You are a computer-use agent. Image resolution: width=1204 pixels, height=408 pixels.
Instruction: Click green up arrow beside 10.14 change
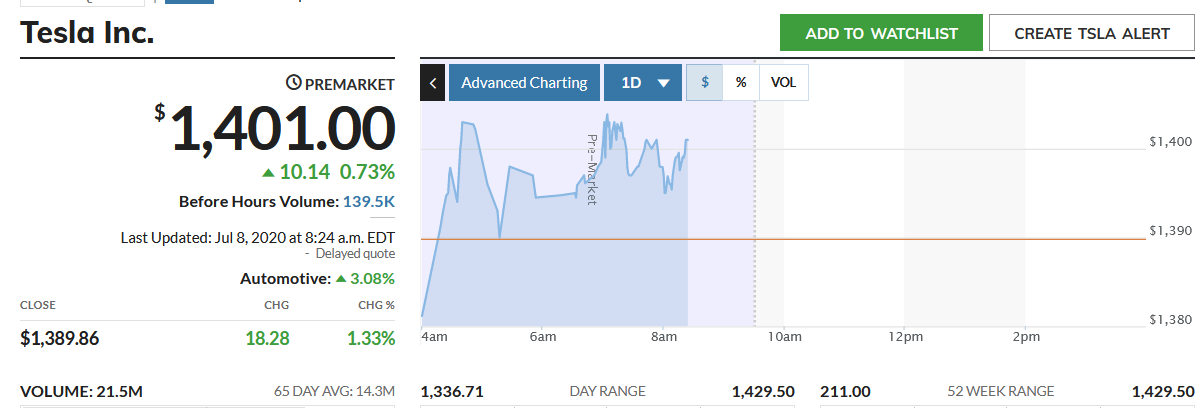[x=268, y=172]
